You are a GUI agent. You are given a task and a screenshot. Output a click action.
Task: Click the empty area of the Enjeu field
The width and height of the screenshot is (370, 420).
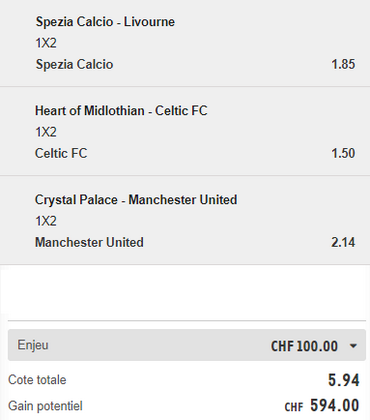coord(160,345)
